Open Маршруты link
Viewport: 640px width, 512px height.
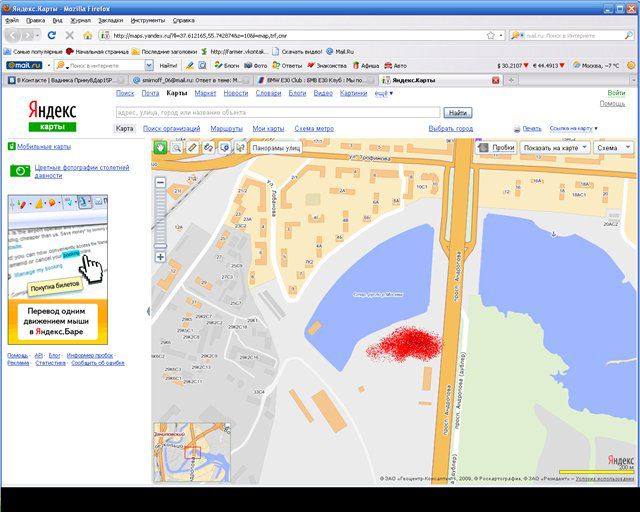(227, 128)
